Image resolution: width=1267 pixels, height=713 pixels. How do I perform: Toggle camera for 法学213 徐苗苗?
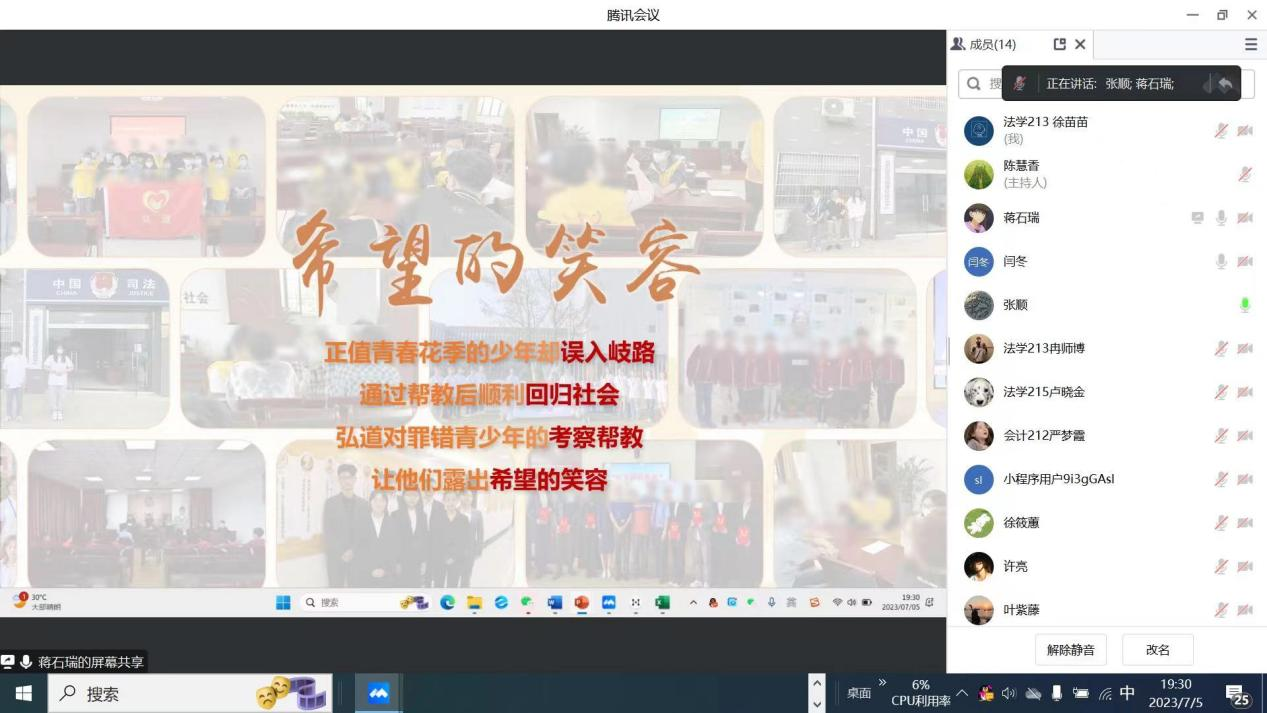click(x=1245, y=130)
